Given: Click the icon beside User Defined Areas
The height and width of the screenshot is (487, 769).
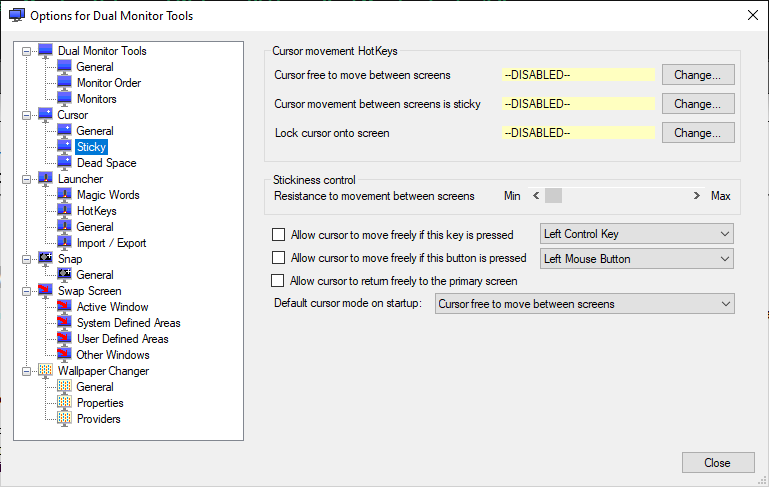Looking at the screenshot, I should point(64,339).
